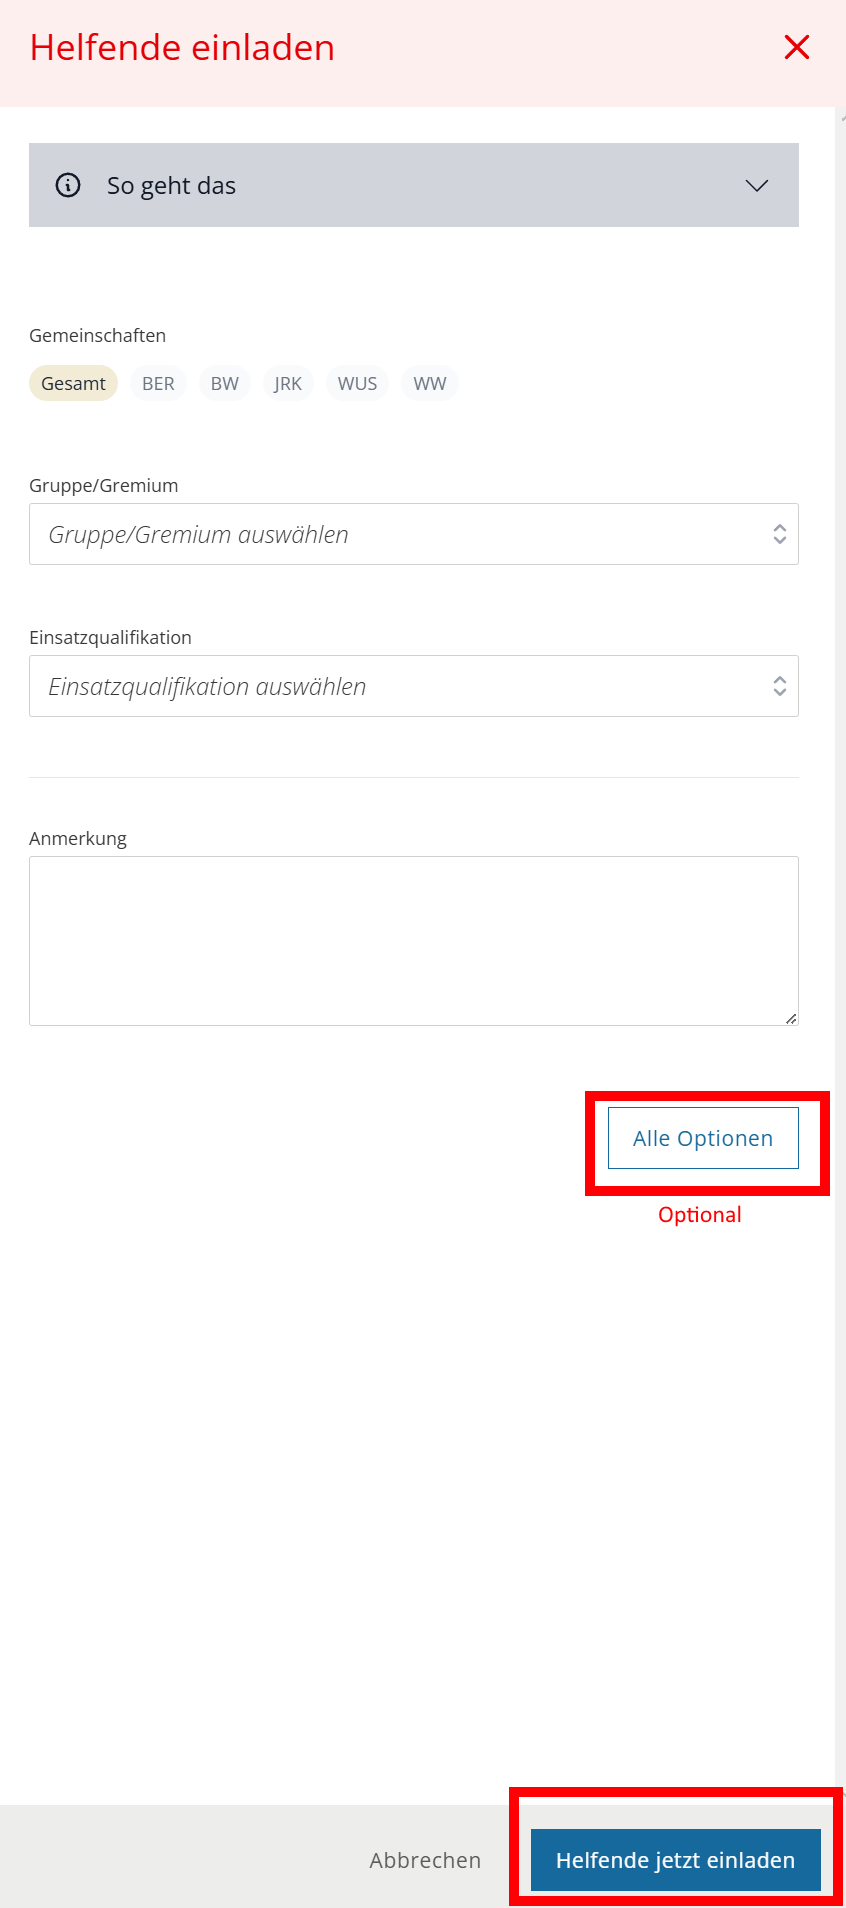This screenshot has width=846, height=1908.
Task: Open the Gruppe/Gremium dropdown
Action: tap(400, 535)
